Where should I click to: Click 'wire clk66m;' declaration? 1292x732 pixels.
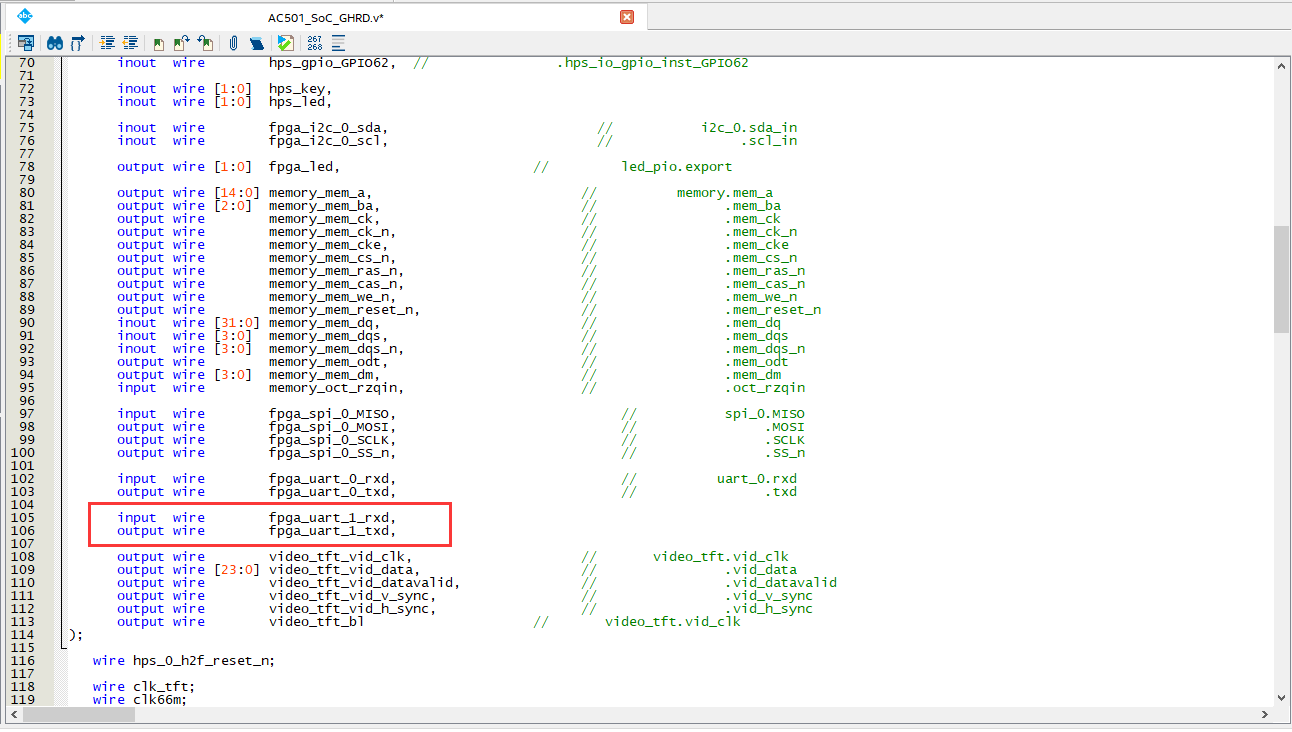click(140, 700)
